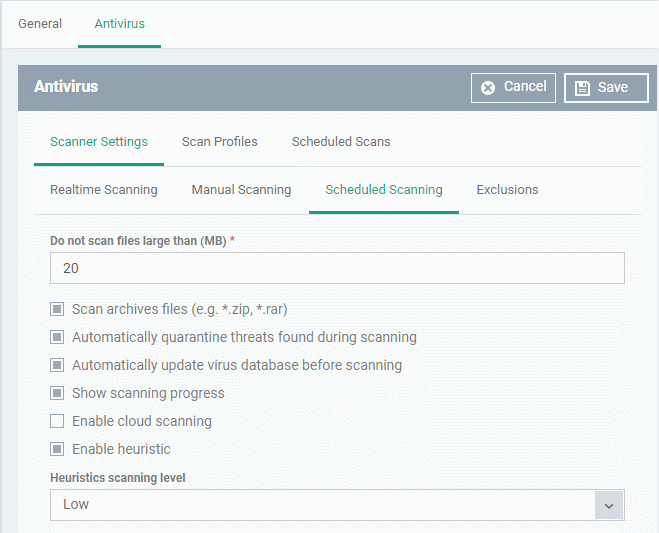Open the Exclusions sub-tab

(x=507, y=190)
